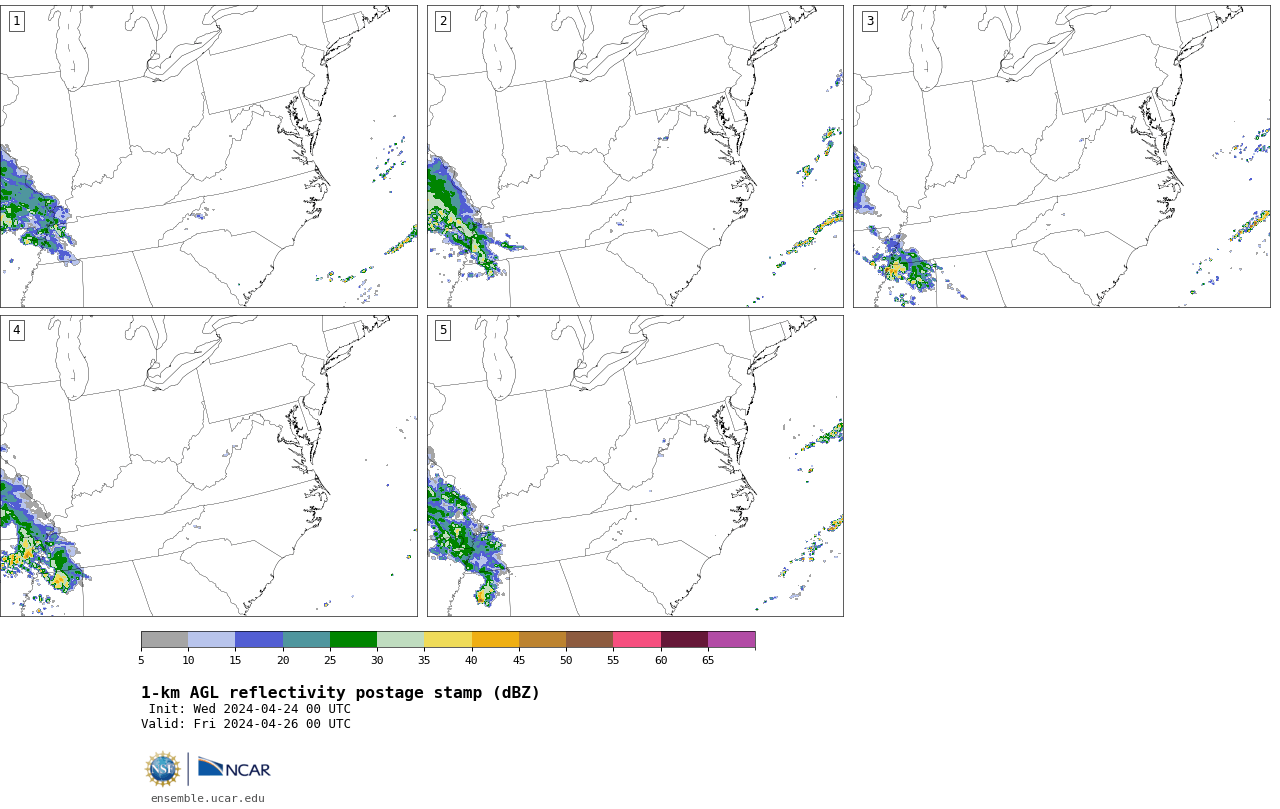Click the panel number label 4
Screen dimensions: 1280x809
tap(16, 330)
